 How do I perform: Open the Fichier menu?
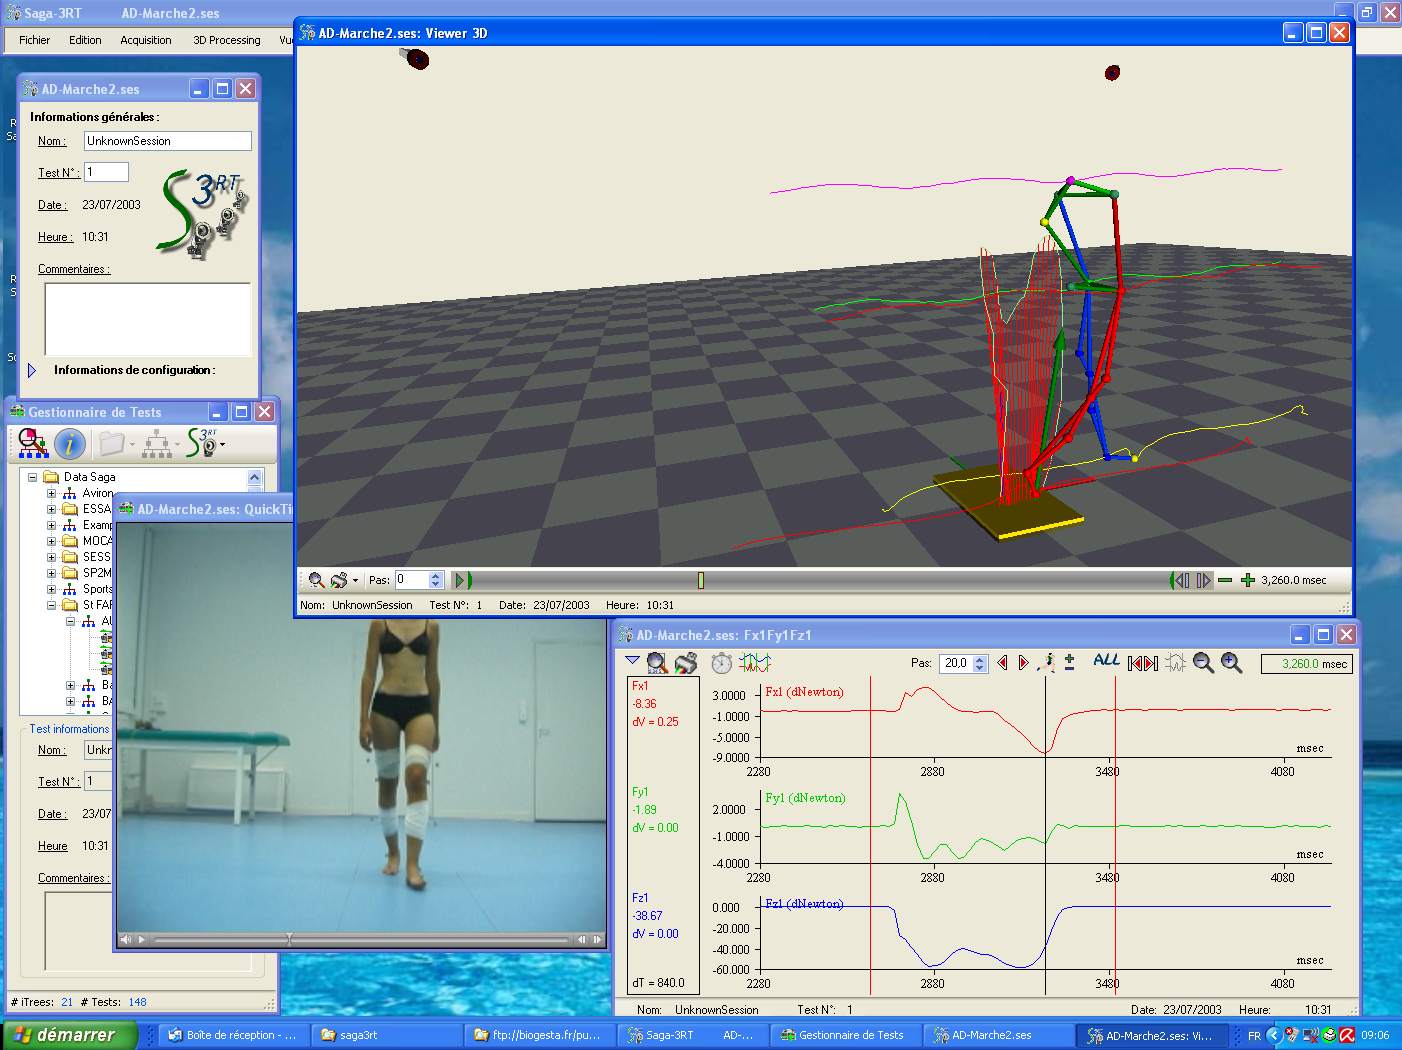tap(34, 40)
